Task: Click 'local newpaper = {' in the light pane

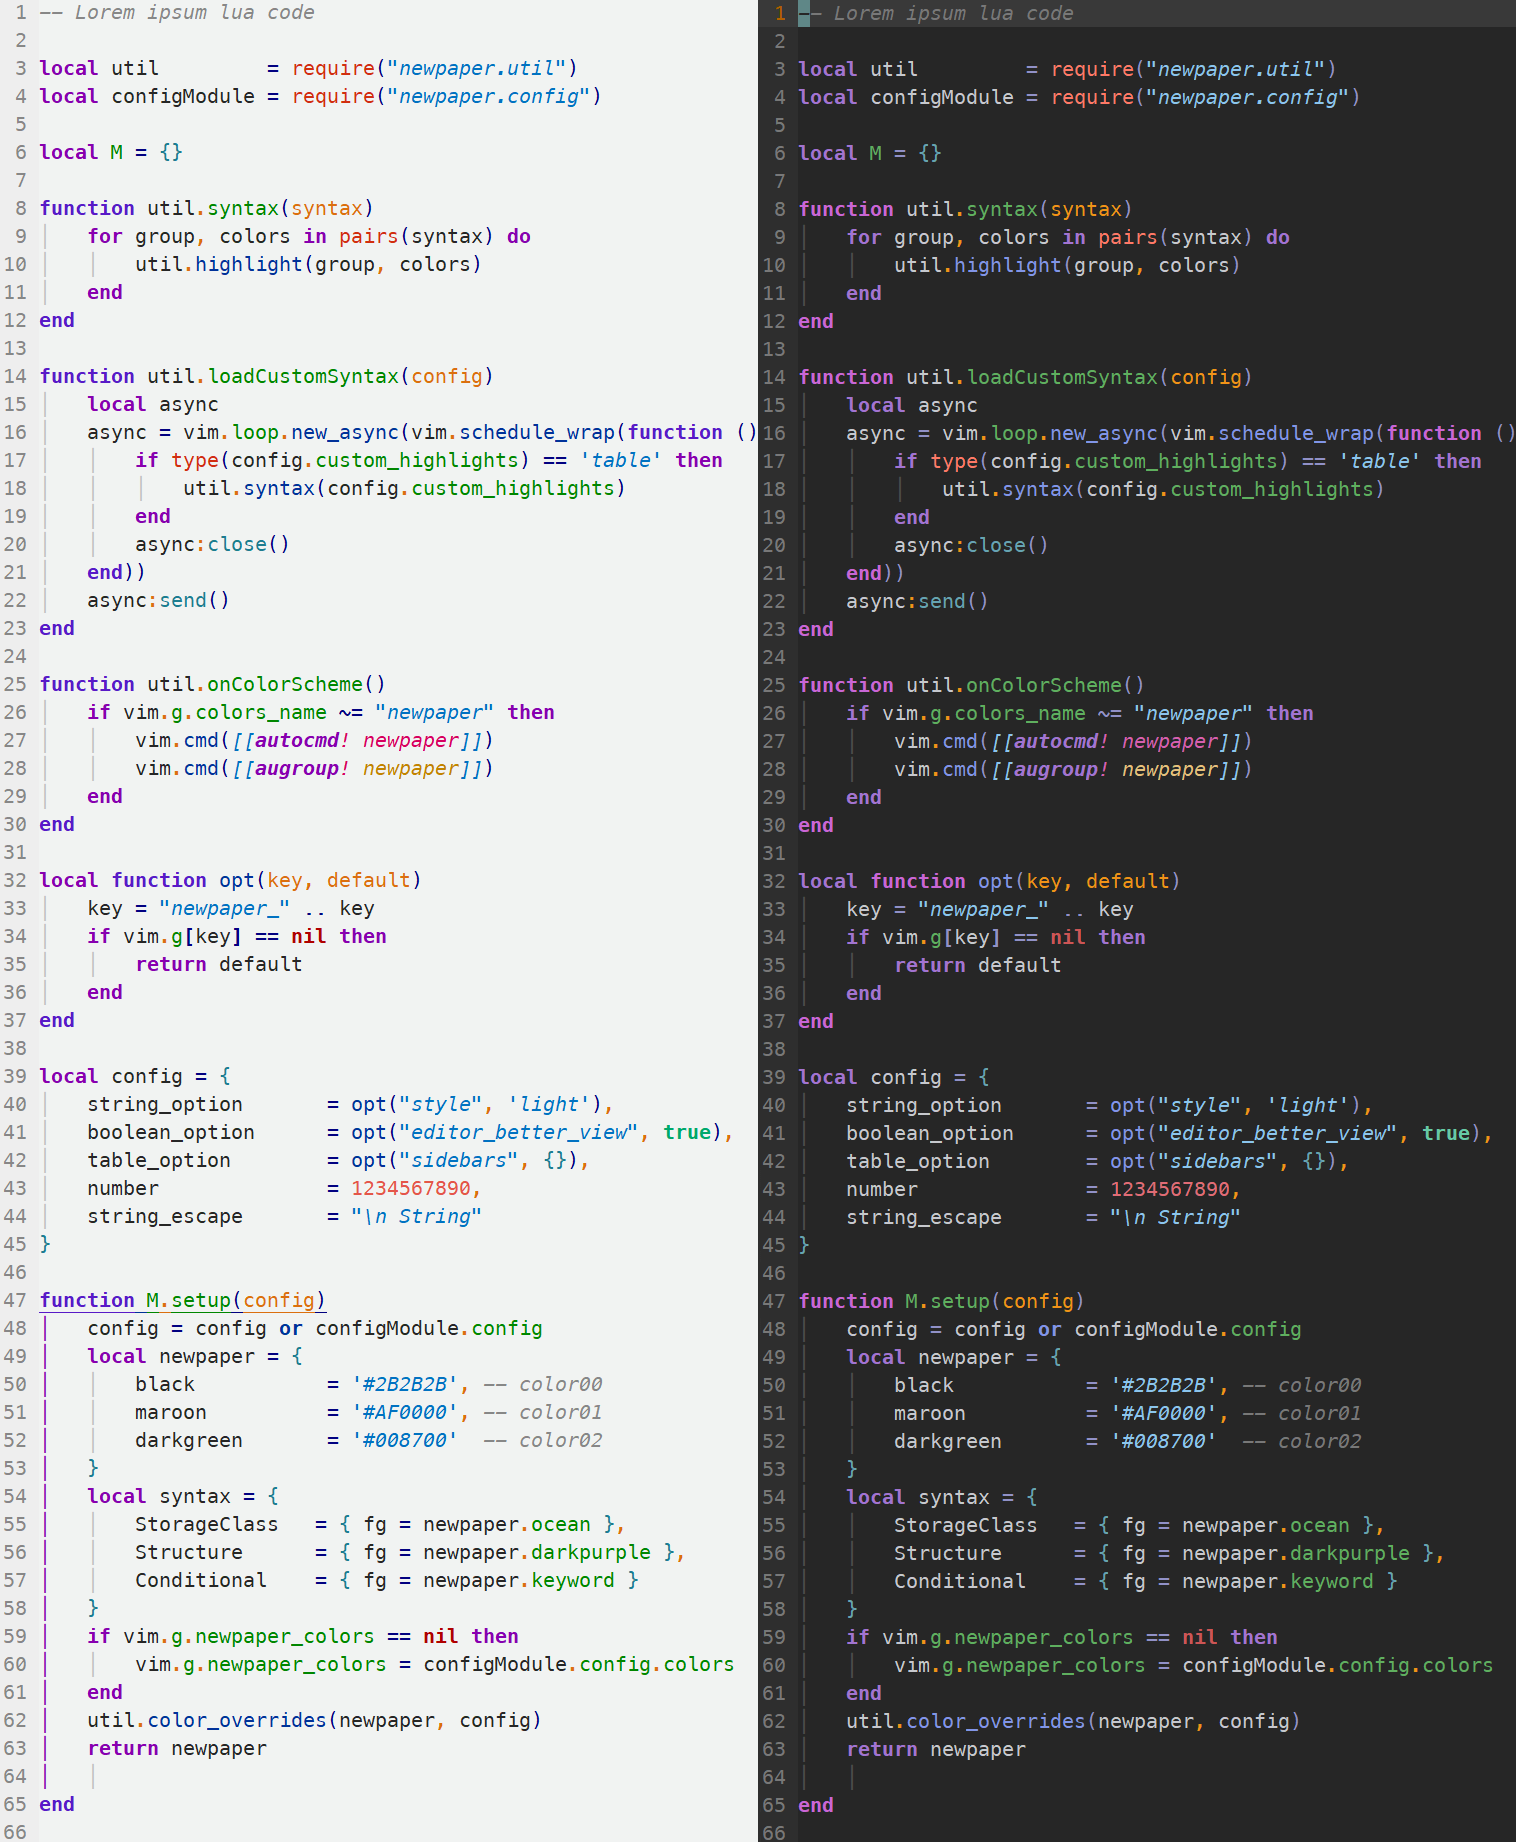Action: pyautogui.click(x=195, y=1356)
